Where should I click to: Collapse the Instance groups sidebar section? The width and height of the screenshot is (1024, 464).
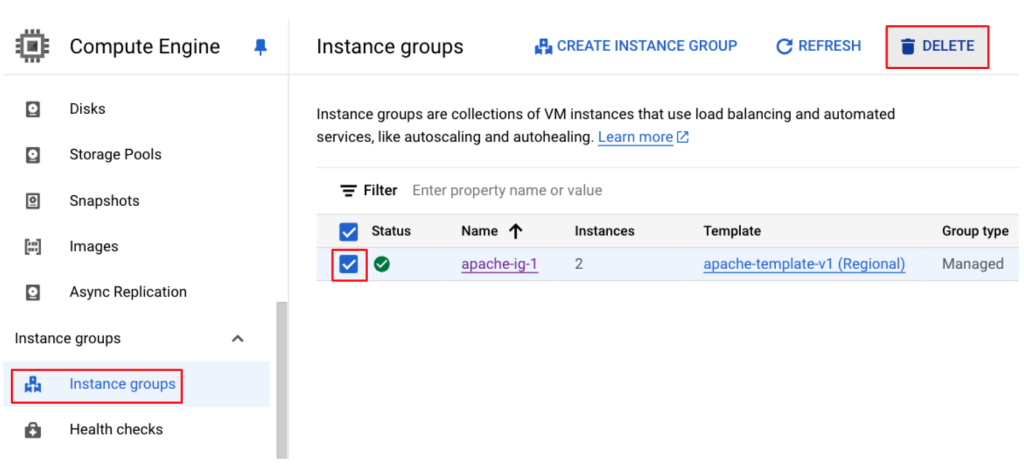tap(238, 339)
